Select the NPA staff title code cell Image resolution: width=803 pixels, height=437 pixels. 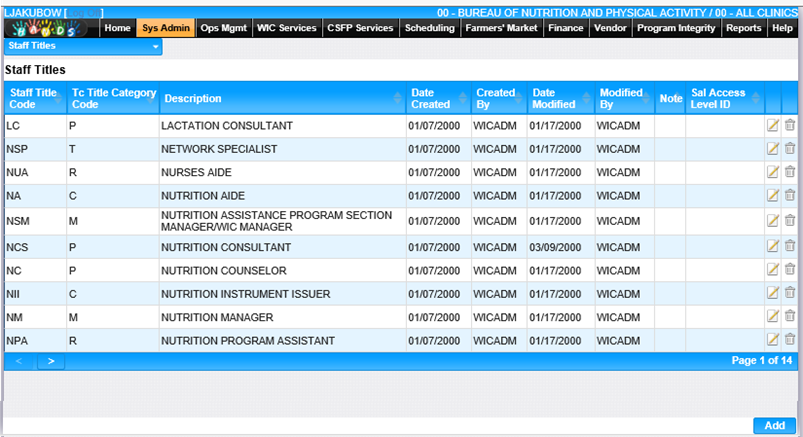click(35, 341)
